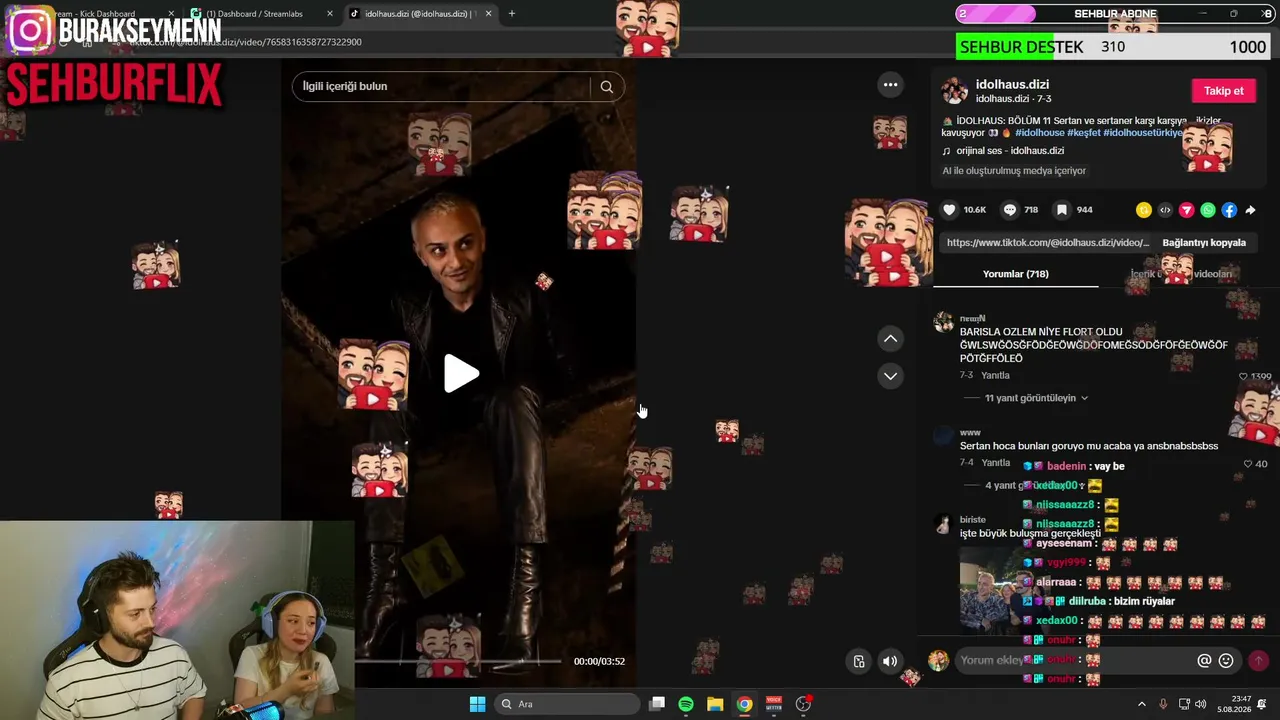This screenshot has width=1280, height=720.
Task: Open the three-dot more options menu
Action: [x=890, y=85]
